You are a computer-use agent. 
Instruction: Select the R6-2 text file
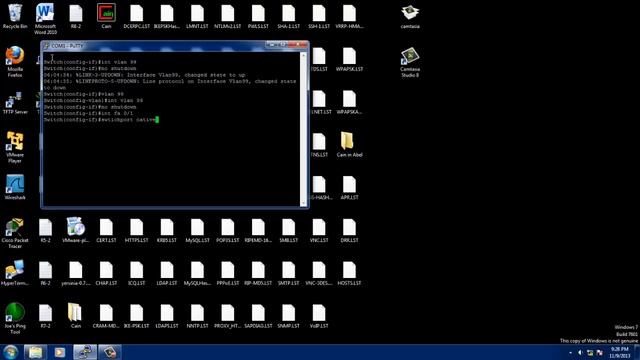click(45, 273)
